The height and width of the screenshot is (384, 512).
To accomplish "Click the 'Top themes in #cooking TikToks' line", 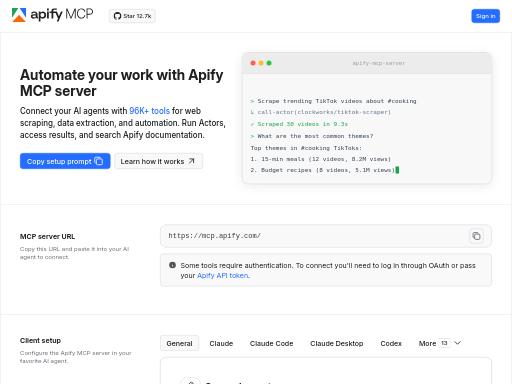I will (x=306, y=148).
